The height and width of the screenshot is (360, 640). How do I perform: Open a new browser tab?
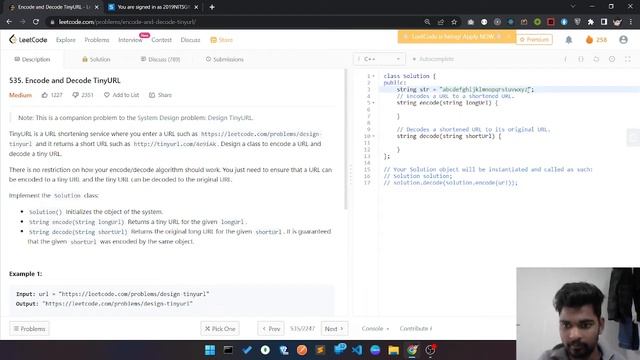[x=212, y=7]
